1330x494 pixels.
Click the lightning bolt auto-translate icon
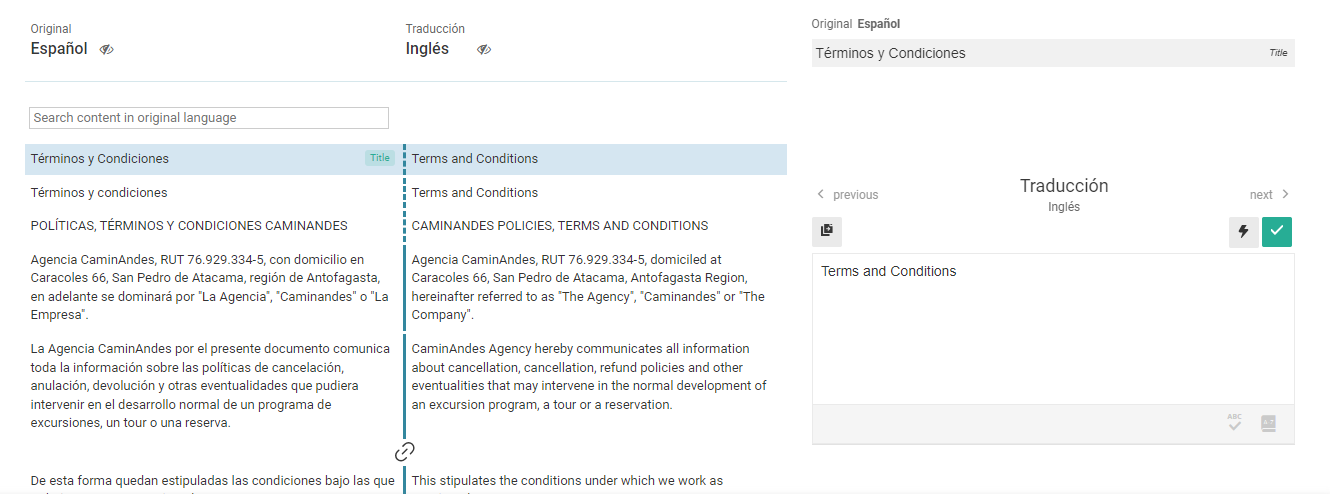1243,232
